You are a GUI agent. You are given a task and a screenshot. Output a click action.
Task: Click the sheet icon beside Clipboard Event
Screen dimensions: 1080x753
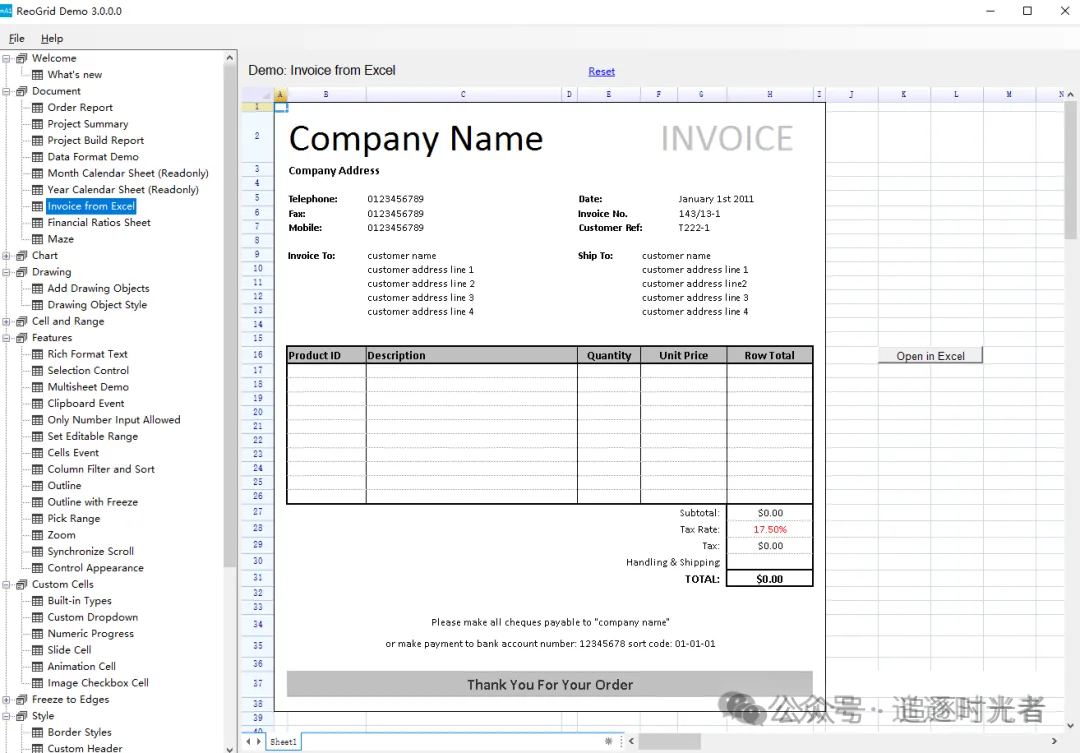pyautogui.click(x=38, y=404)
